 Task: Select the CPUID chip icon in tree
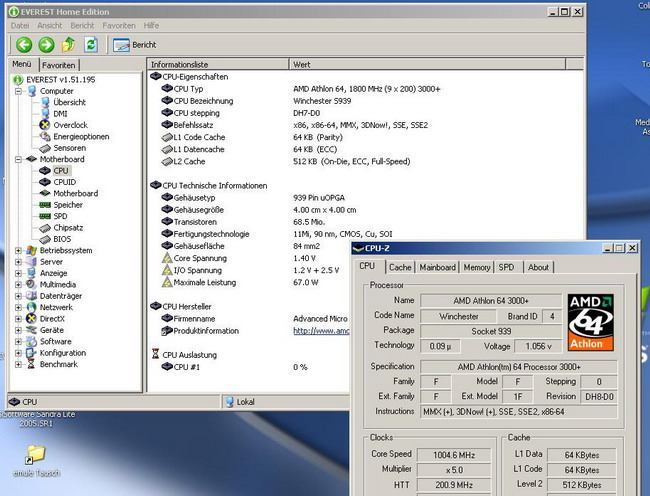coord(45,182)
